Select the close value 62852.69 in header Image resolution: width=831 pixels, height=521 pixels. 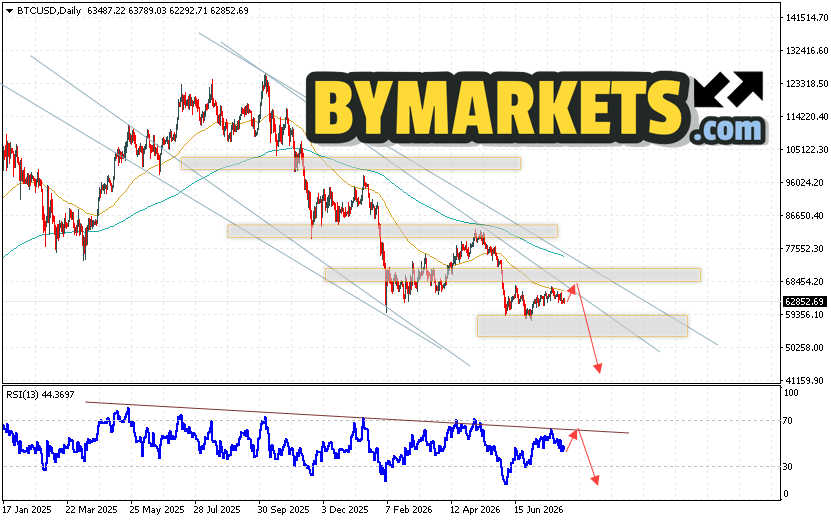[x=230, y=11]
